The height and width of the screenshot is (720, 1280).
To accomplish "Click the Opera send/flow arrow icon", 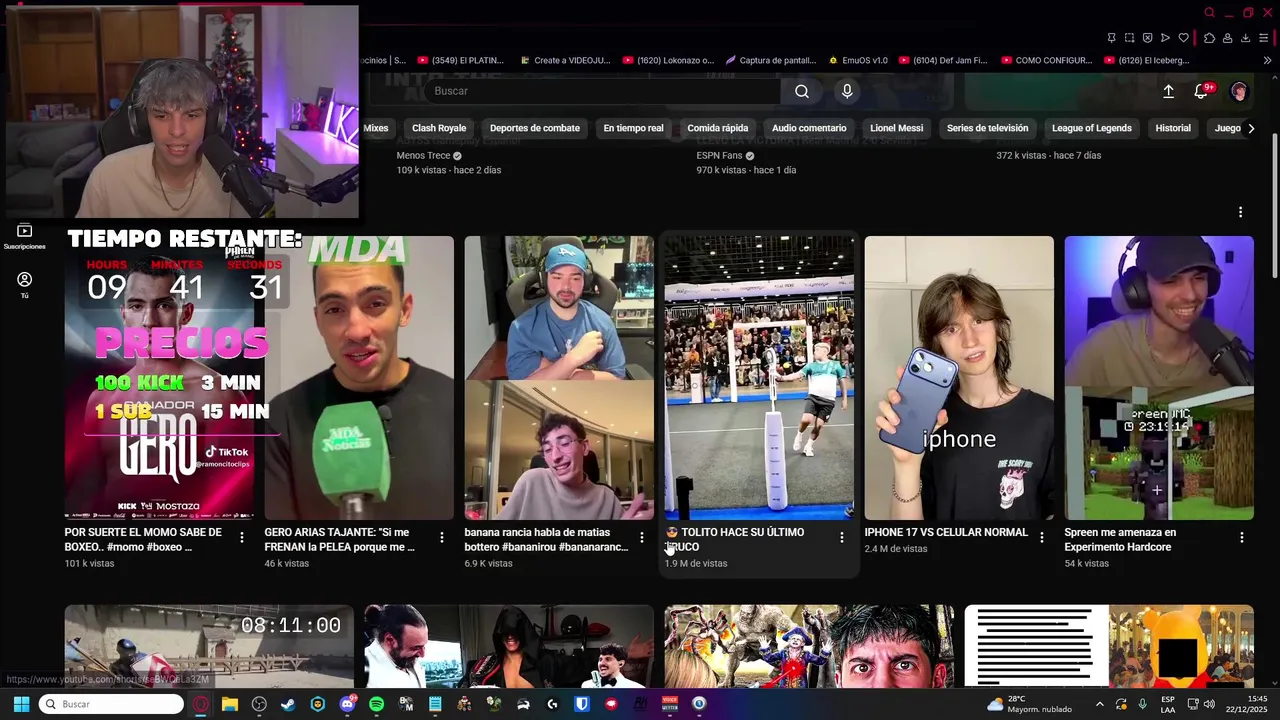I will tap(1165, 38).
